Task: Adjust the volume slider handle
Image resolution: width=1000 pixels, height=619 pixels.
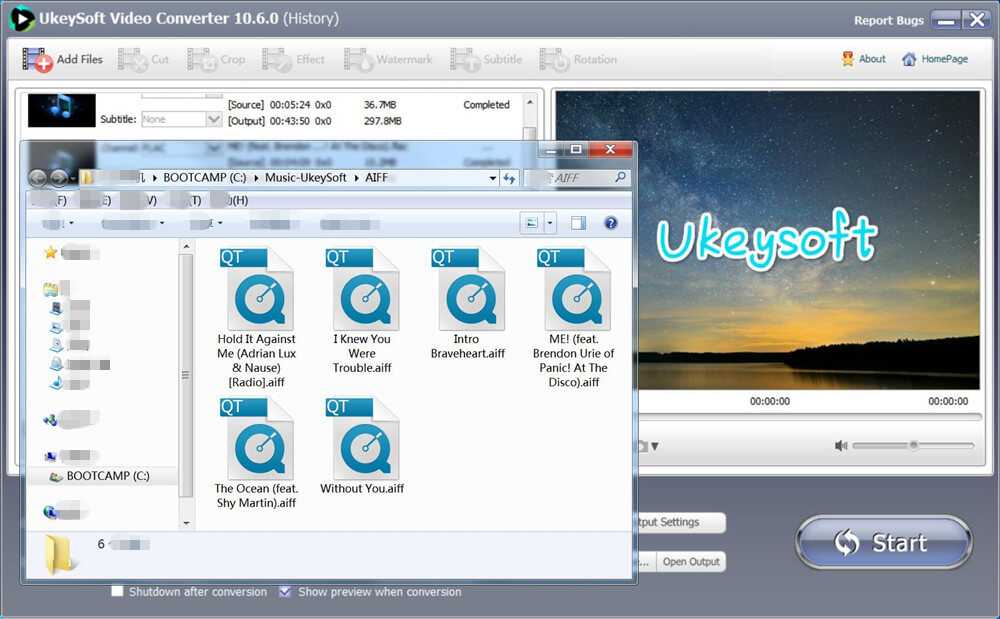Action: pos(913,445)
